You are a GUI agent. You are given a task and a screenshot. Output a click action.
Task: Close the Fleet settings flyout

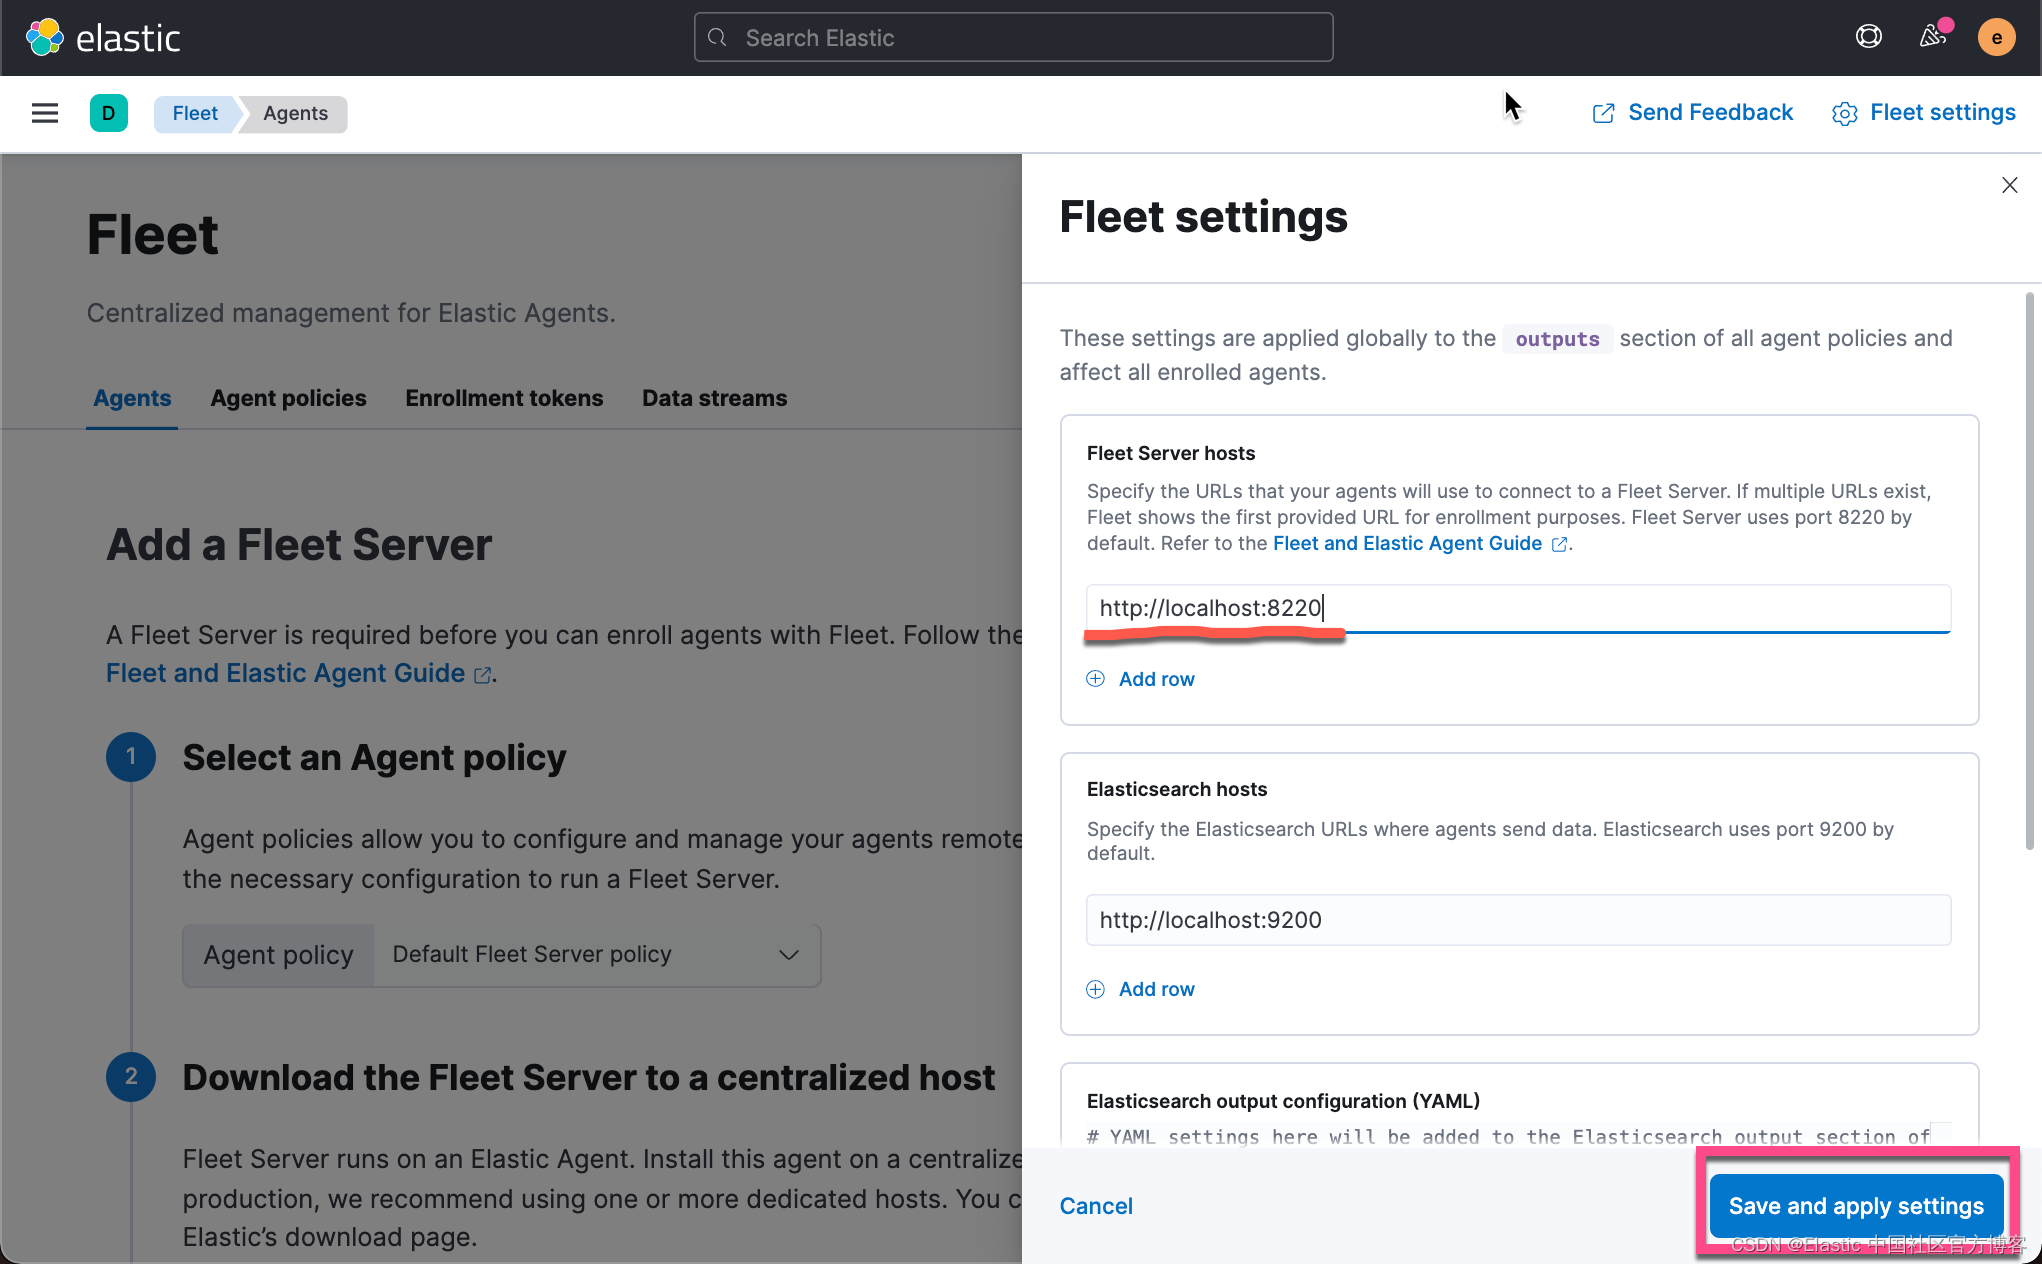point(2009,185)
